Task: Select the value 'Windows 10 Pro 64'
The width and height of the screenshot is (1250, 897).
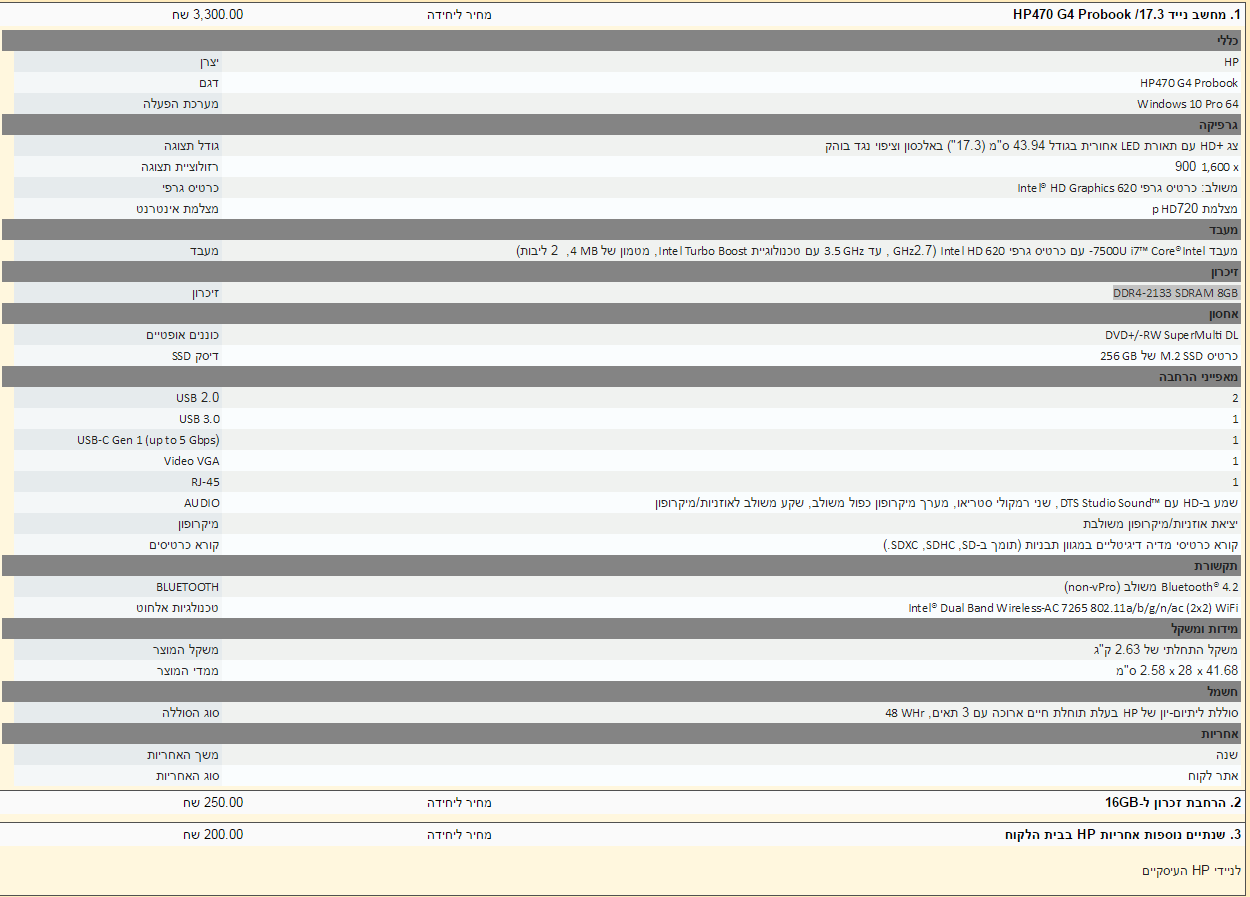Action: [x=1187, y=104]
